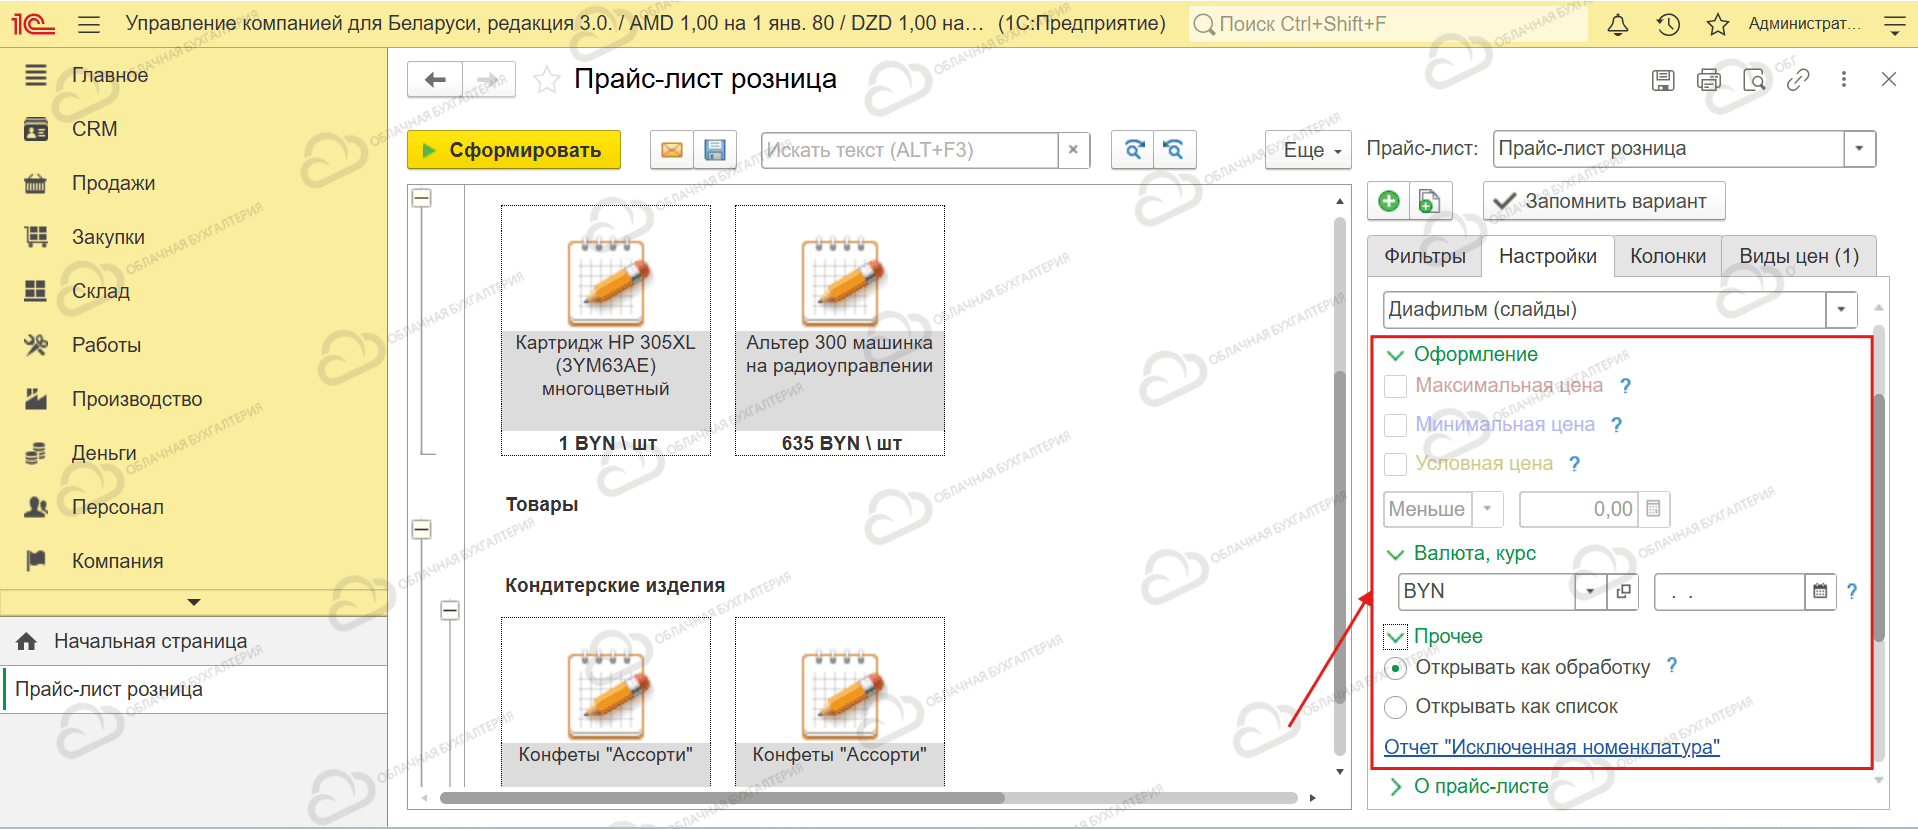Select Открывать как список radio

(1395, 707)
